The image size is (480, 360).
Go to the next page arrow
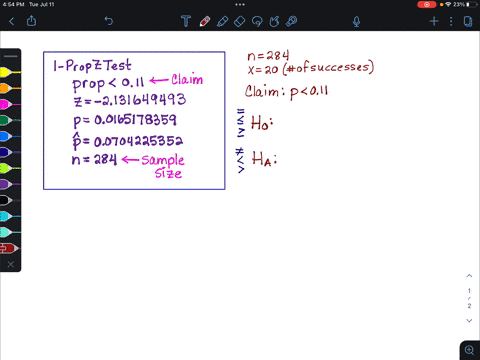(x=469, y=320)
